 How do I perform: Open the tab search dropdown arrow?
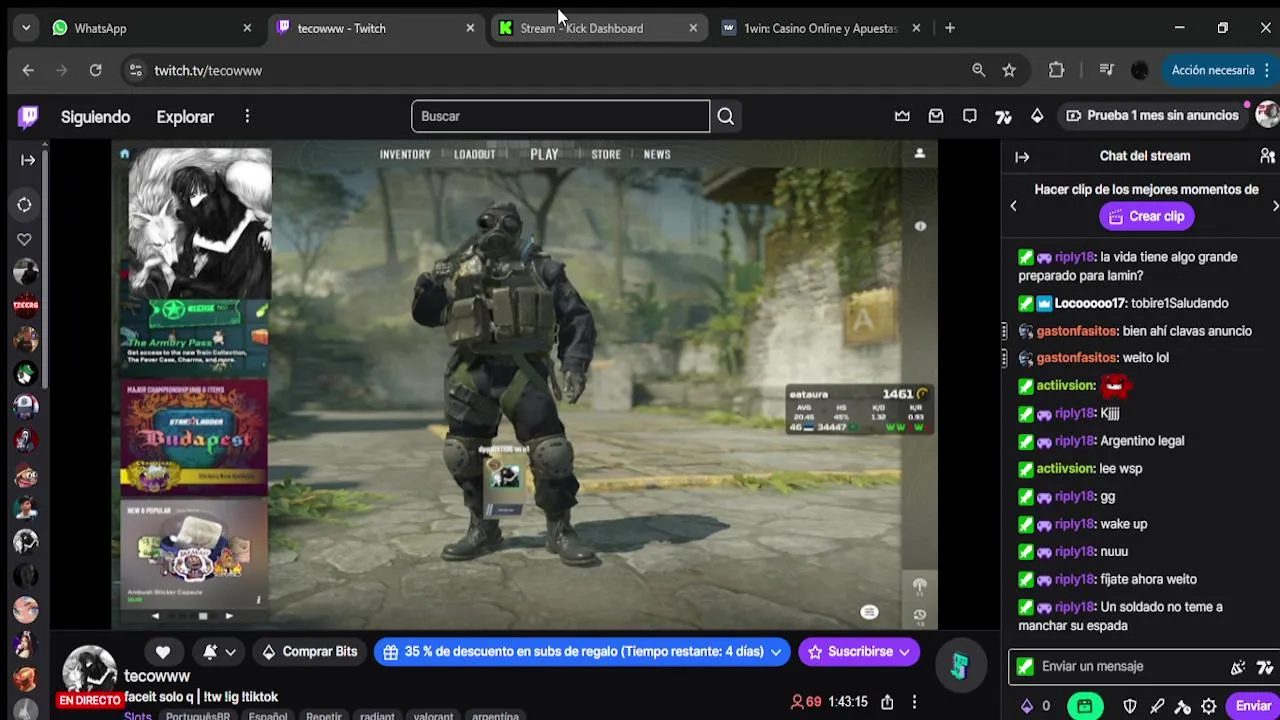click(26, 28)
